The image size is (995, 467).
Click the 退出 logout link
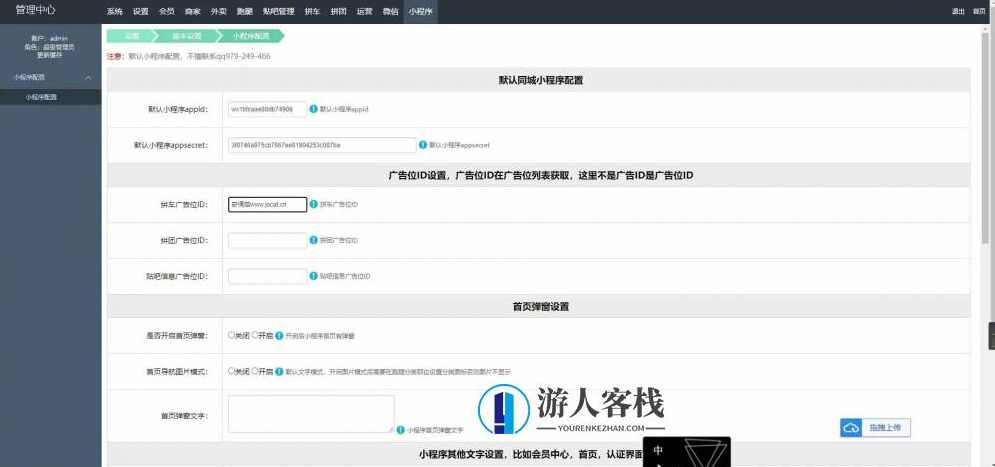958,11
